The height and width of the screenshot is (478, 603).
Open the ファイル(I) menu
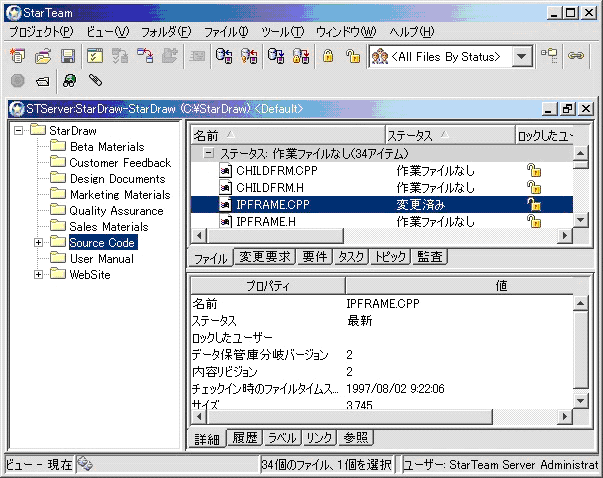tap(226, 32)
